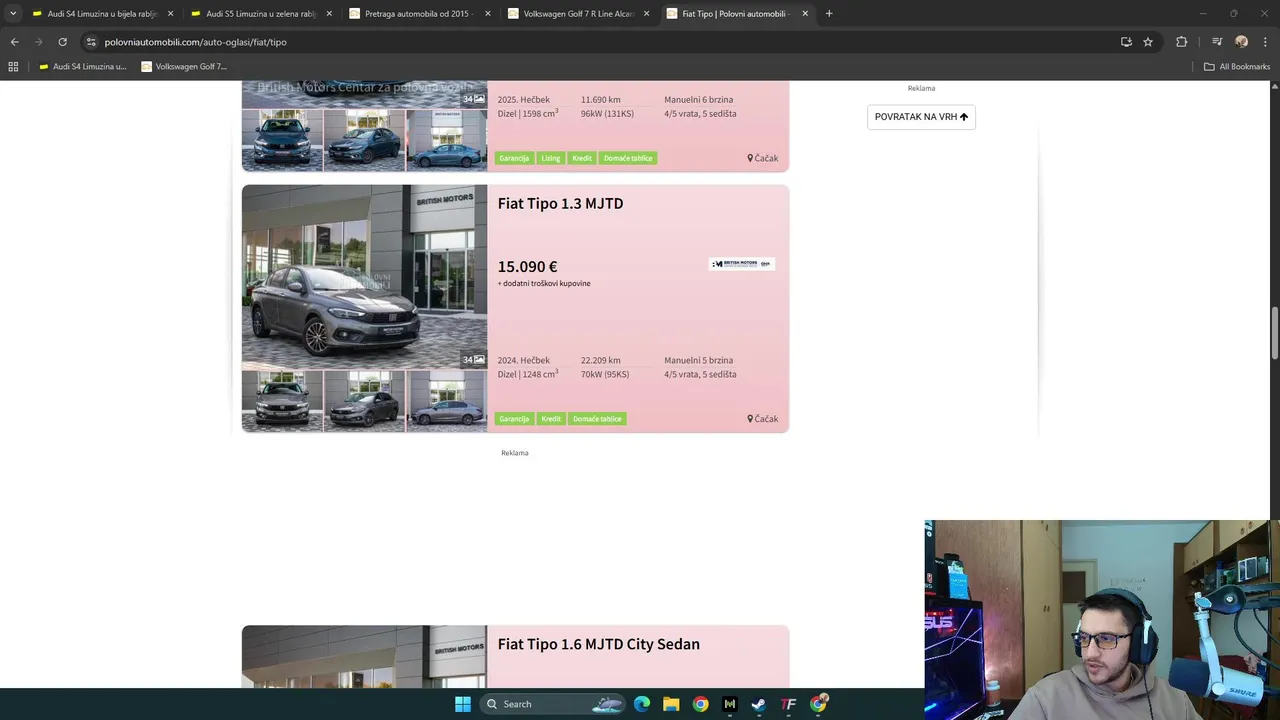Click the Lizing tag on the 2025 listing
Screen dimensions: 1280x720
(x=551, y=158)
